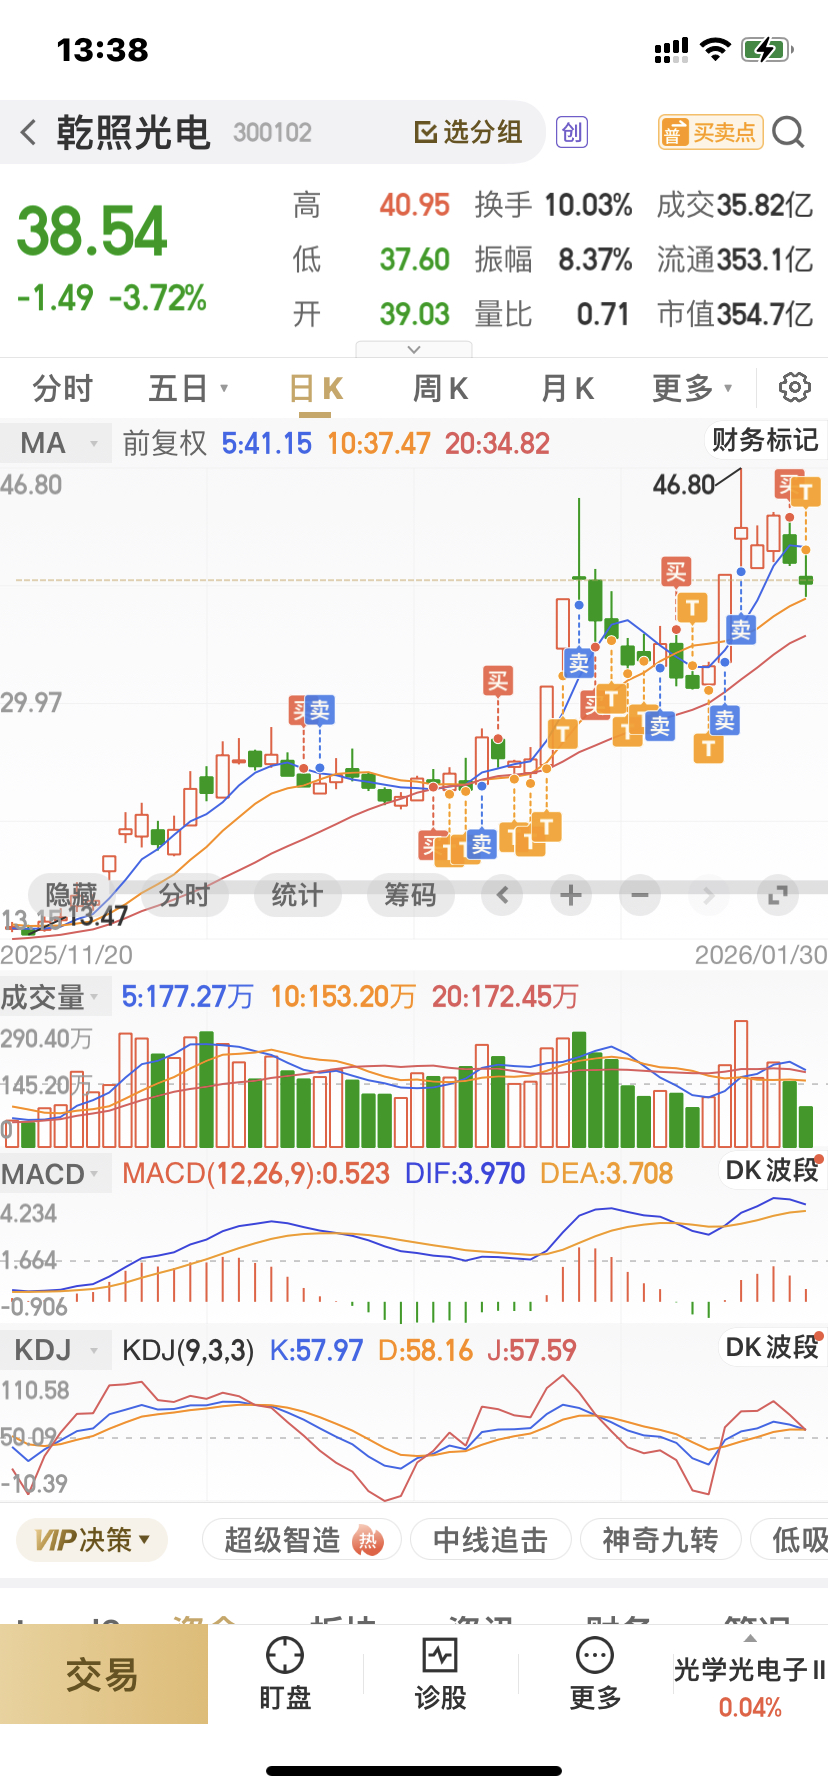Open the 买卖点 buy-sell points feature
828x1792 pixels.
710,132
